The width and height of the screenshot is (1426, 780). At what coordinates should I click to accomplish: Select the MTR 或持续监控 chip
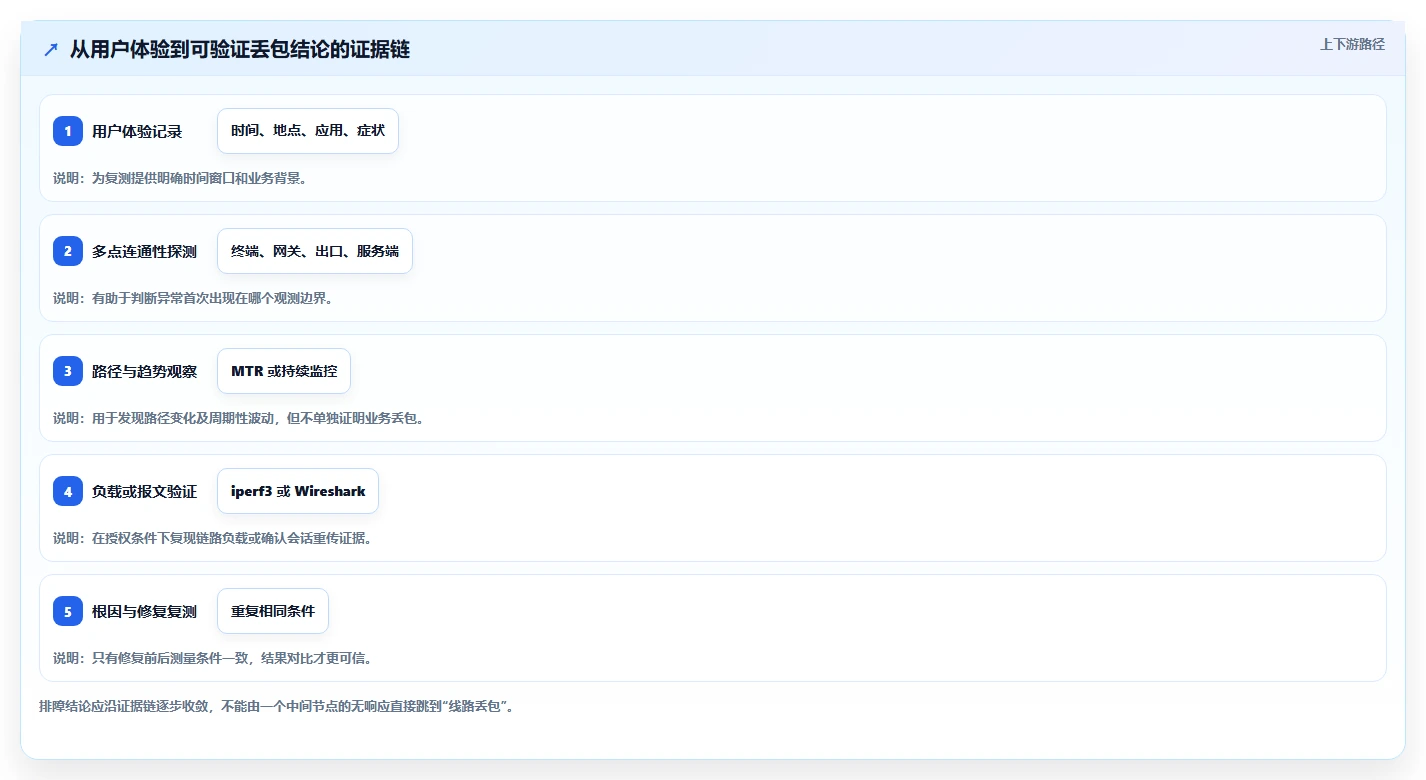pyautogui.click(x=284, y=371)
